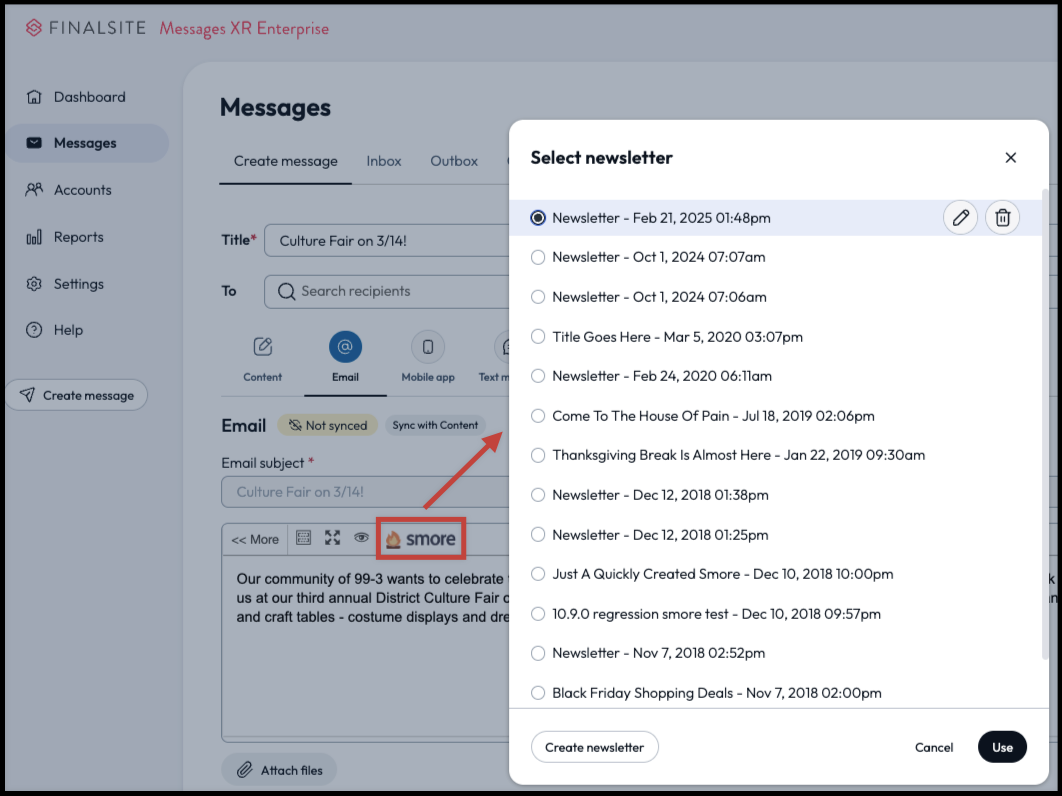Open the Reports section from the sidebar
The height and width of the screenshot is (796, 1062).
tap(77, 237)
